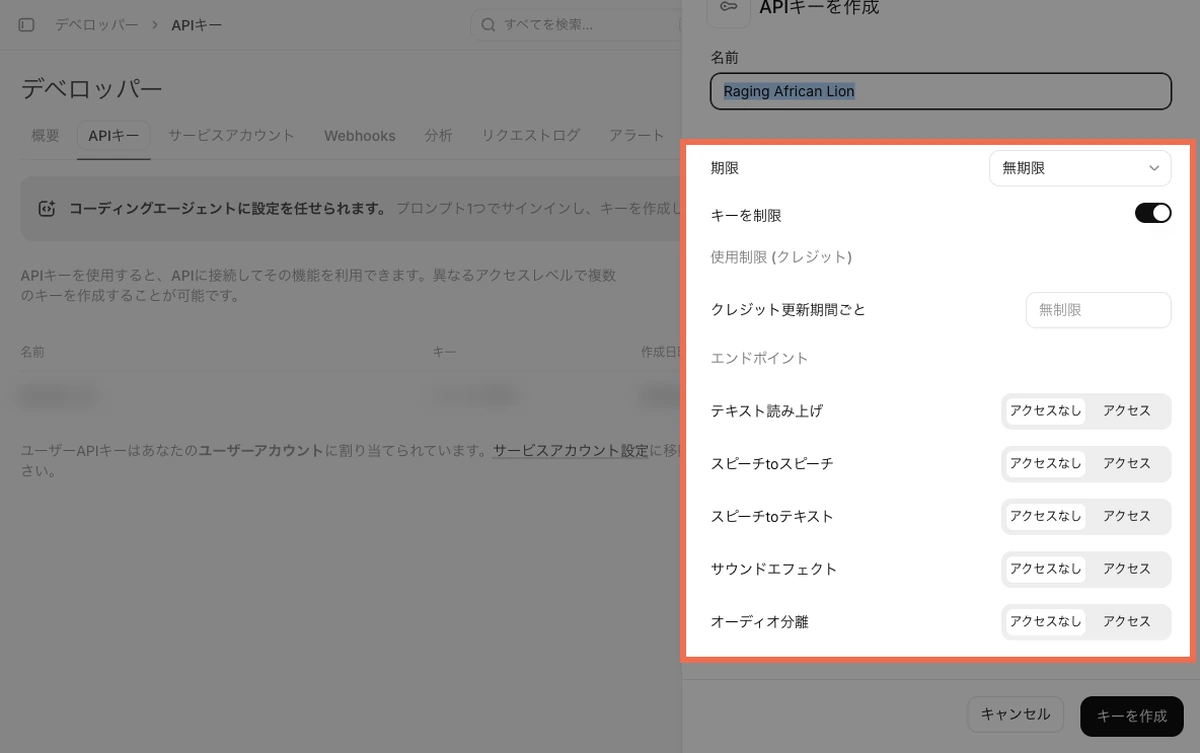
Task: Click the クレジット更新期間ごと 無制限 input
Action: 1098,310
